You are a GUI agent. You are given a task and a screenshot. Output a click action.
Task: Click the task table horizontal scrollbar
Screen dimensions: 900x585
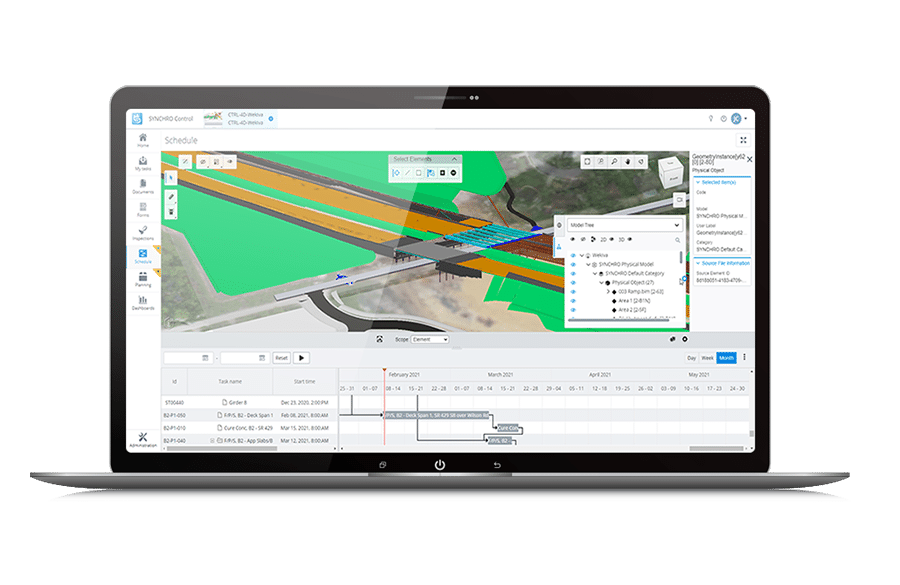point(222,448)
